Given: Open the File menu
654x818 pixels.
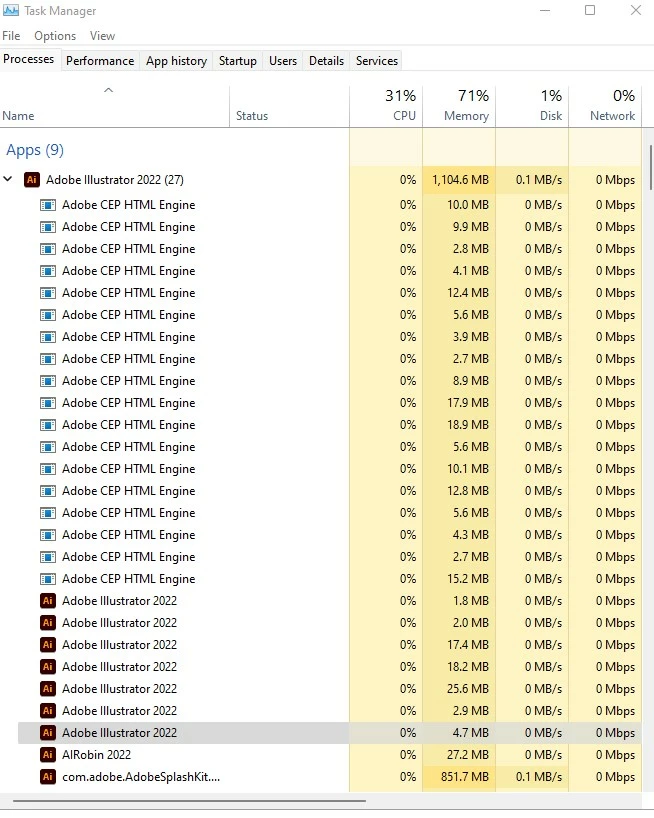Looking at the screenshot, I should click(x=11, y=35).
